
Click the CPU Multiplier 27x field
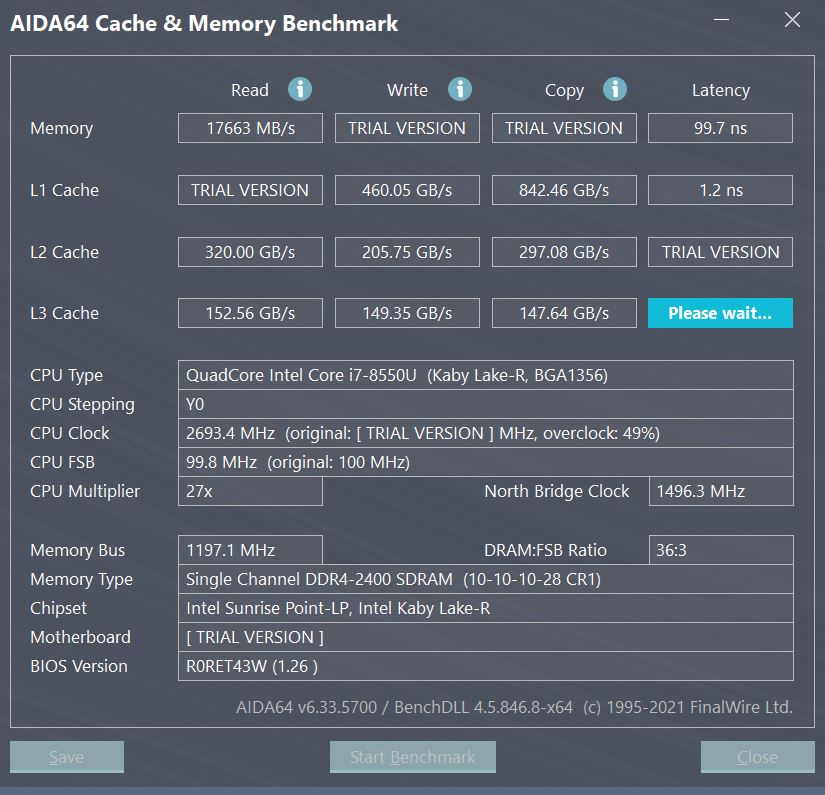pos(250,491)
